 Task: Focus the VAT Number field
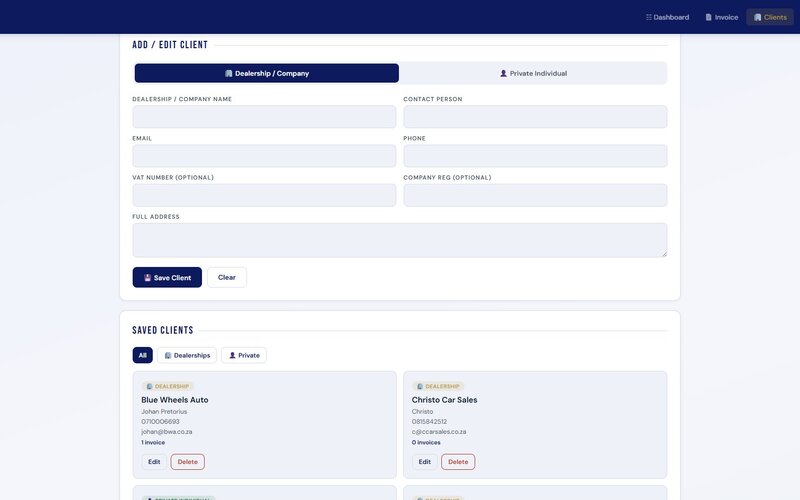pyautogui.click(x=264, y=195)
